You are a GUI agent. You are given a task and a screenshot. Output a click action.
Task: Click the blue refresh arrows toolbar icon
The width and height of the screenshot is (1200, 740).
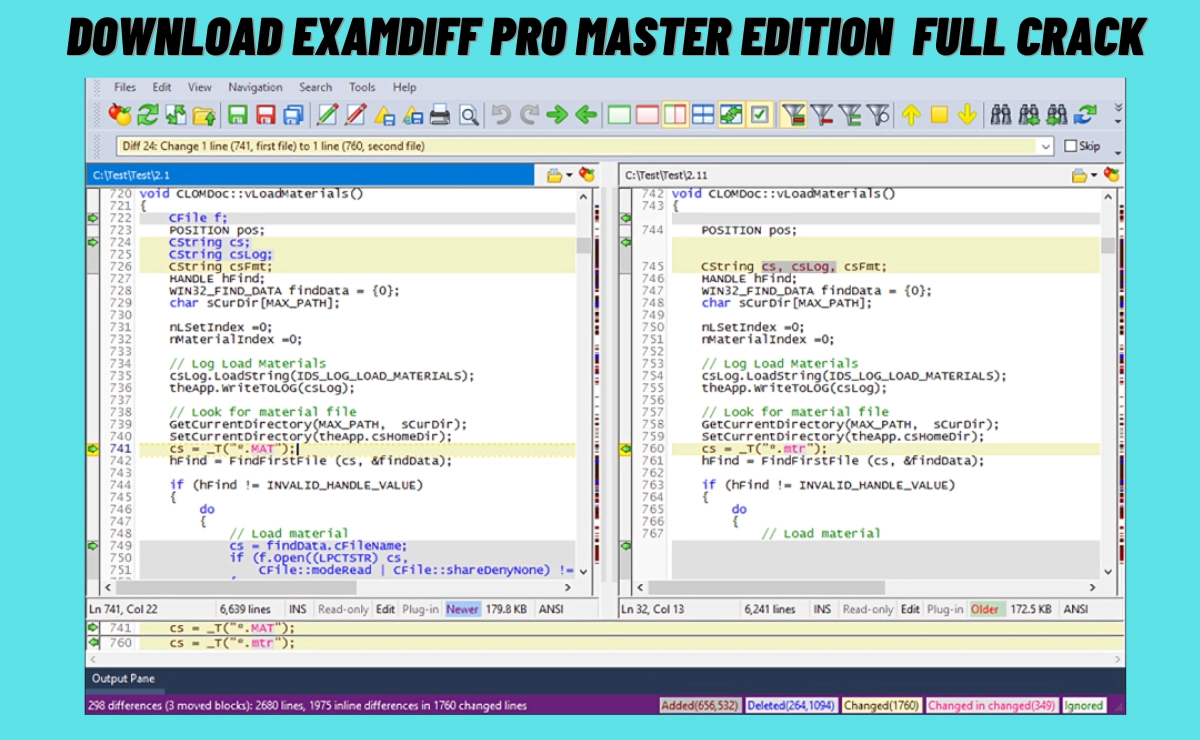(1085, 115)
